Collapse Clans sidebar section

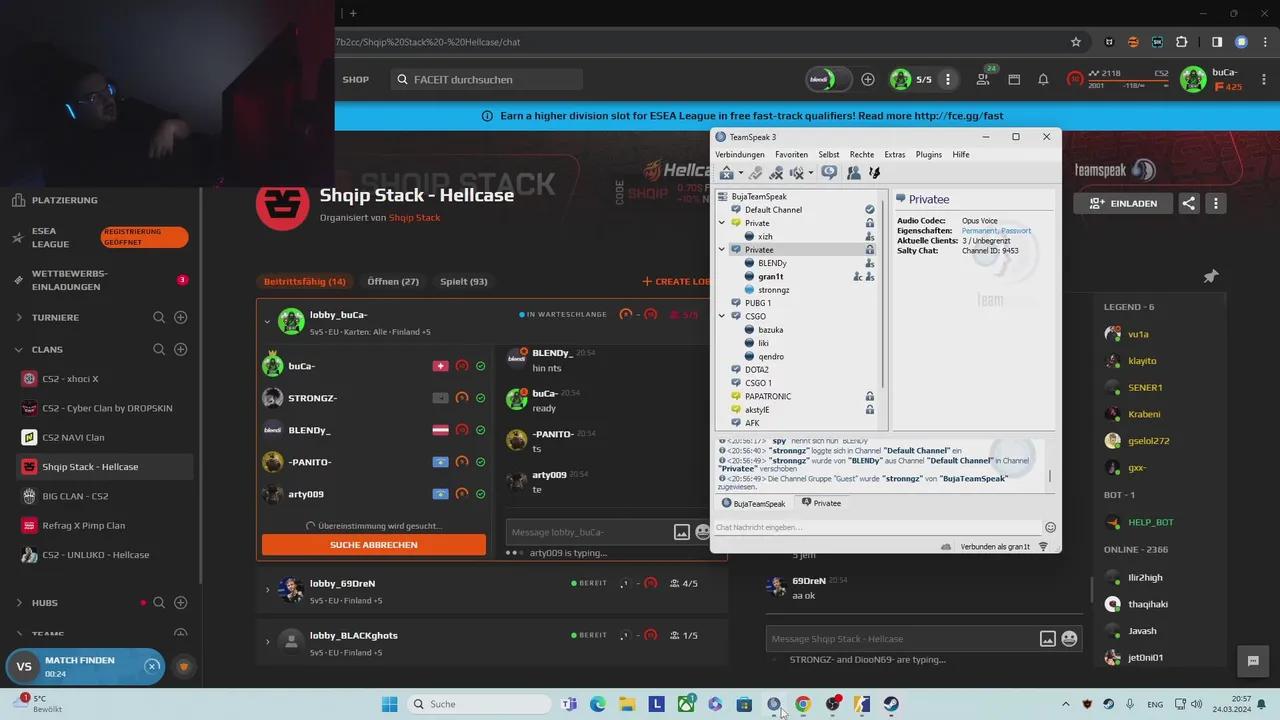pos(19,350)
